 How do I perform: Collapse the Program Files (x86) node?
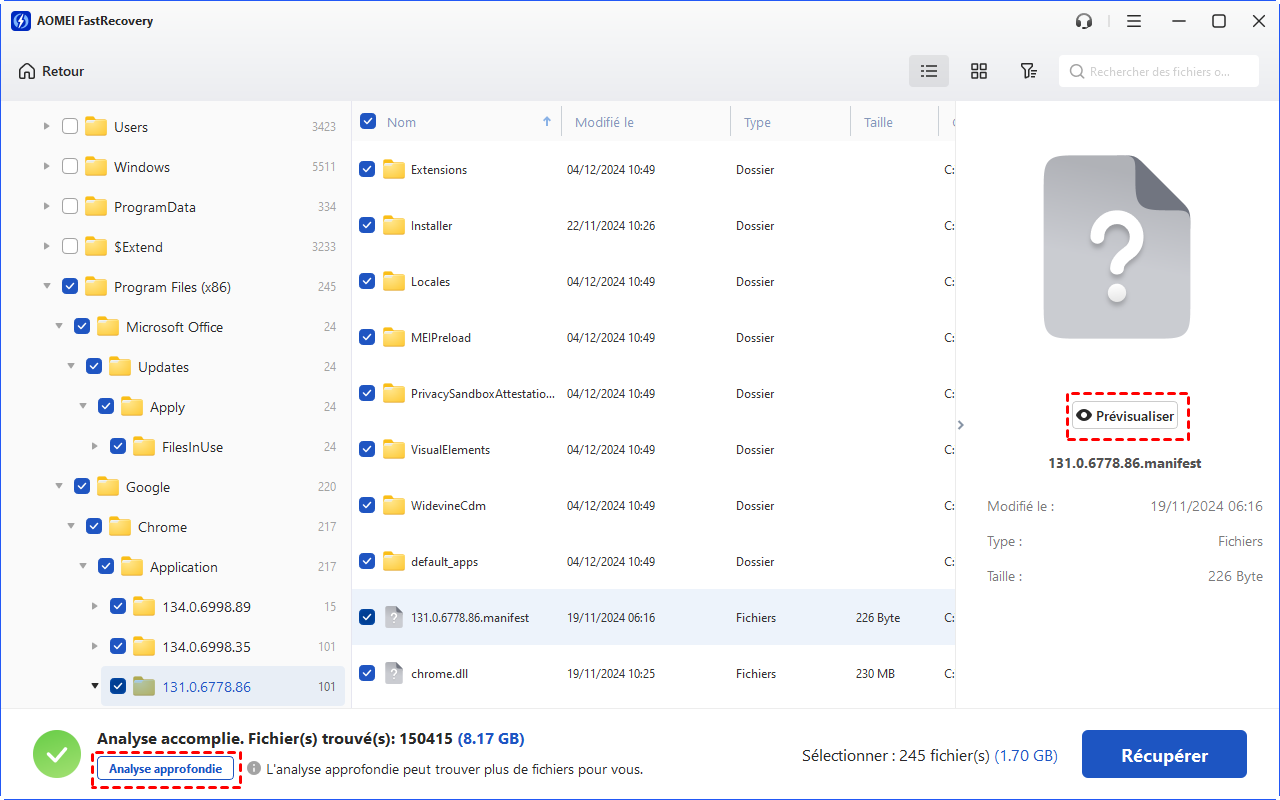pos(46,287)
